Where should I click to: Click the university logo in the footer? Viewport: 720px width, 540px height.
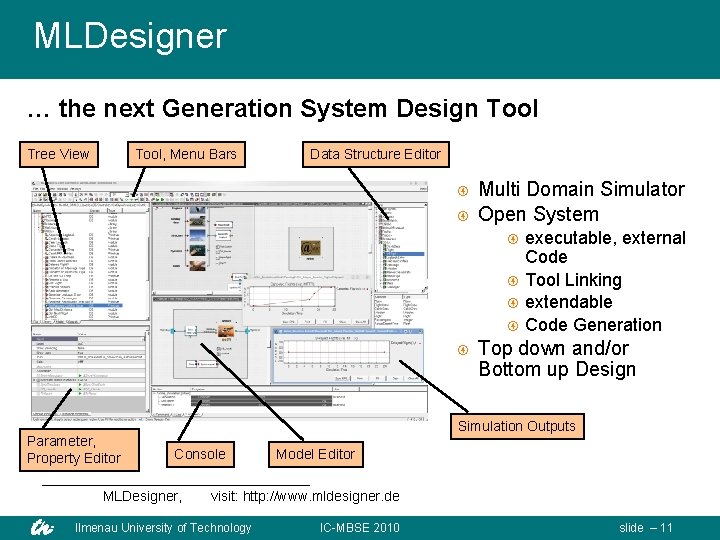[42, 528]
